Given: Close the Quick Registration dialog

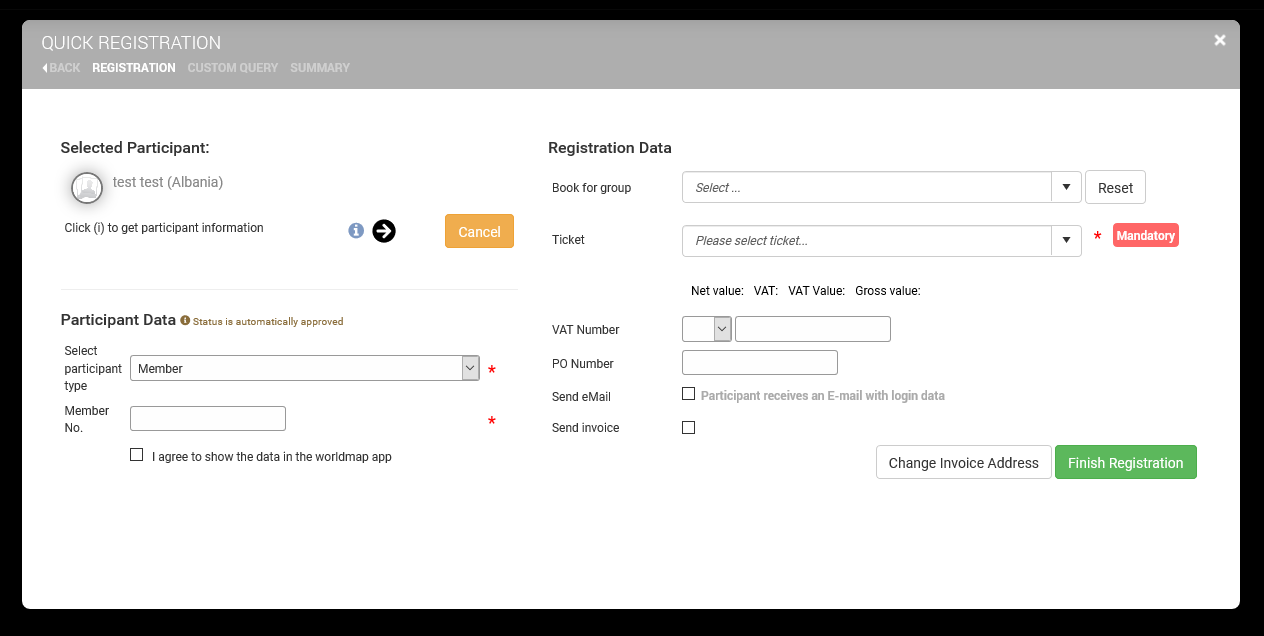Looking at the screenshot, I should (1219, 40).
